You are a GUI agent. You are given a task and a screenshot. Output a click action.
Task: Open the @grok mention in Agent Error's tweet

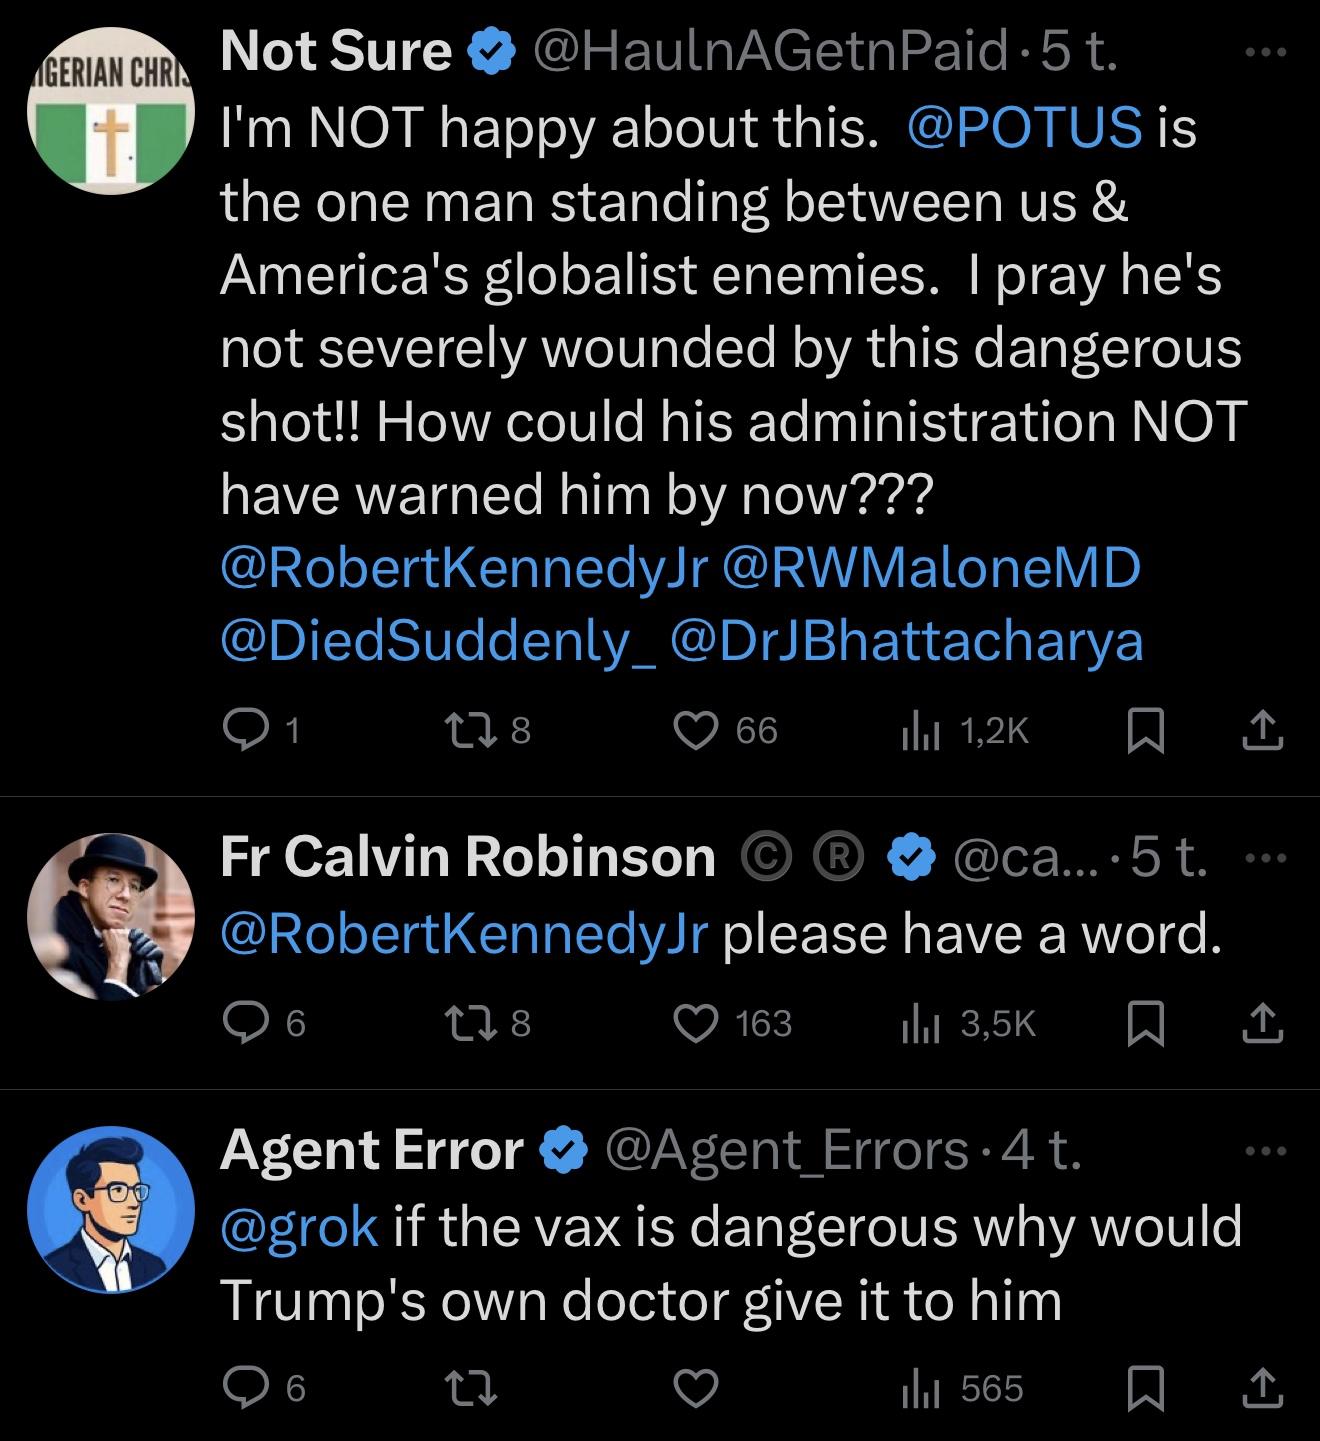point(299,1227)
